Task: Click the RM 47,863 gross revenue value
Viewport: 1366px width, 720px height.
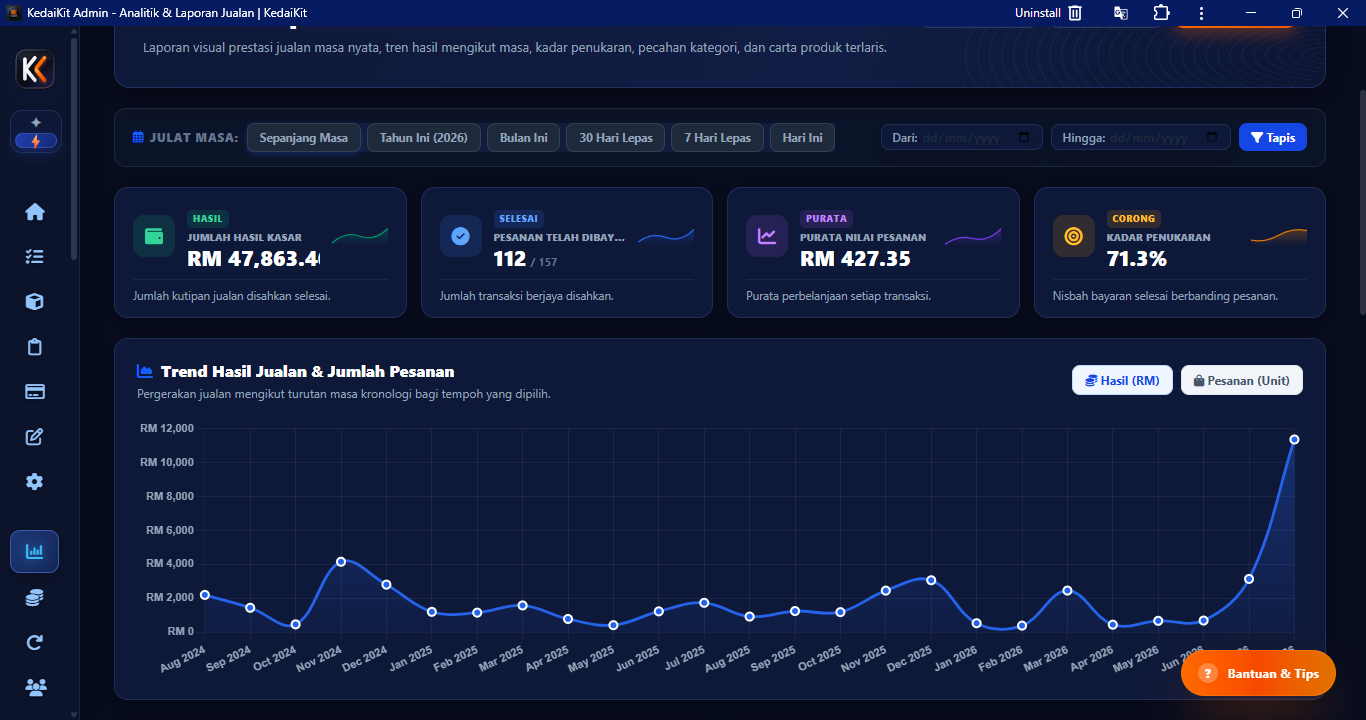Action: [253, 259]
